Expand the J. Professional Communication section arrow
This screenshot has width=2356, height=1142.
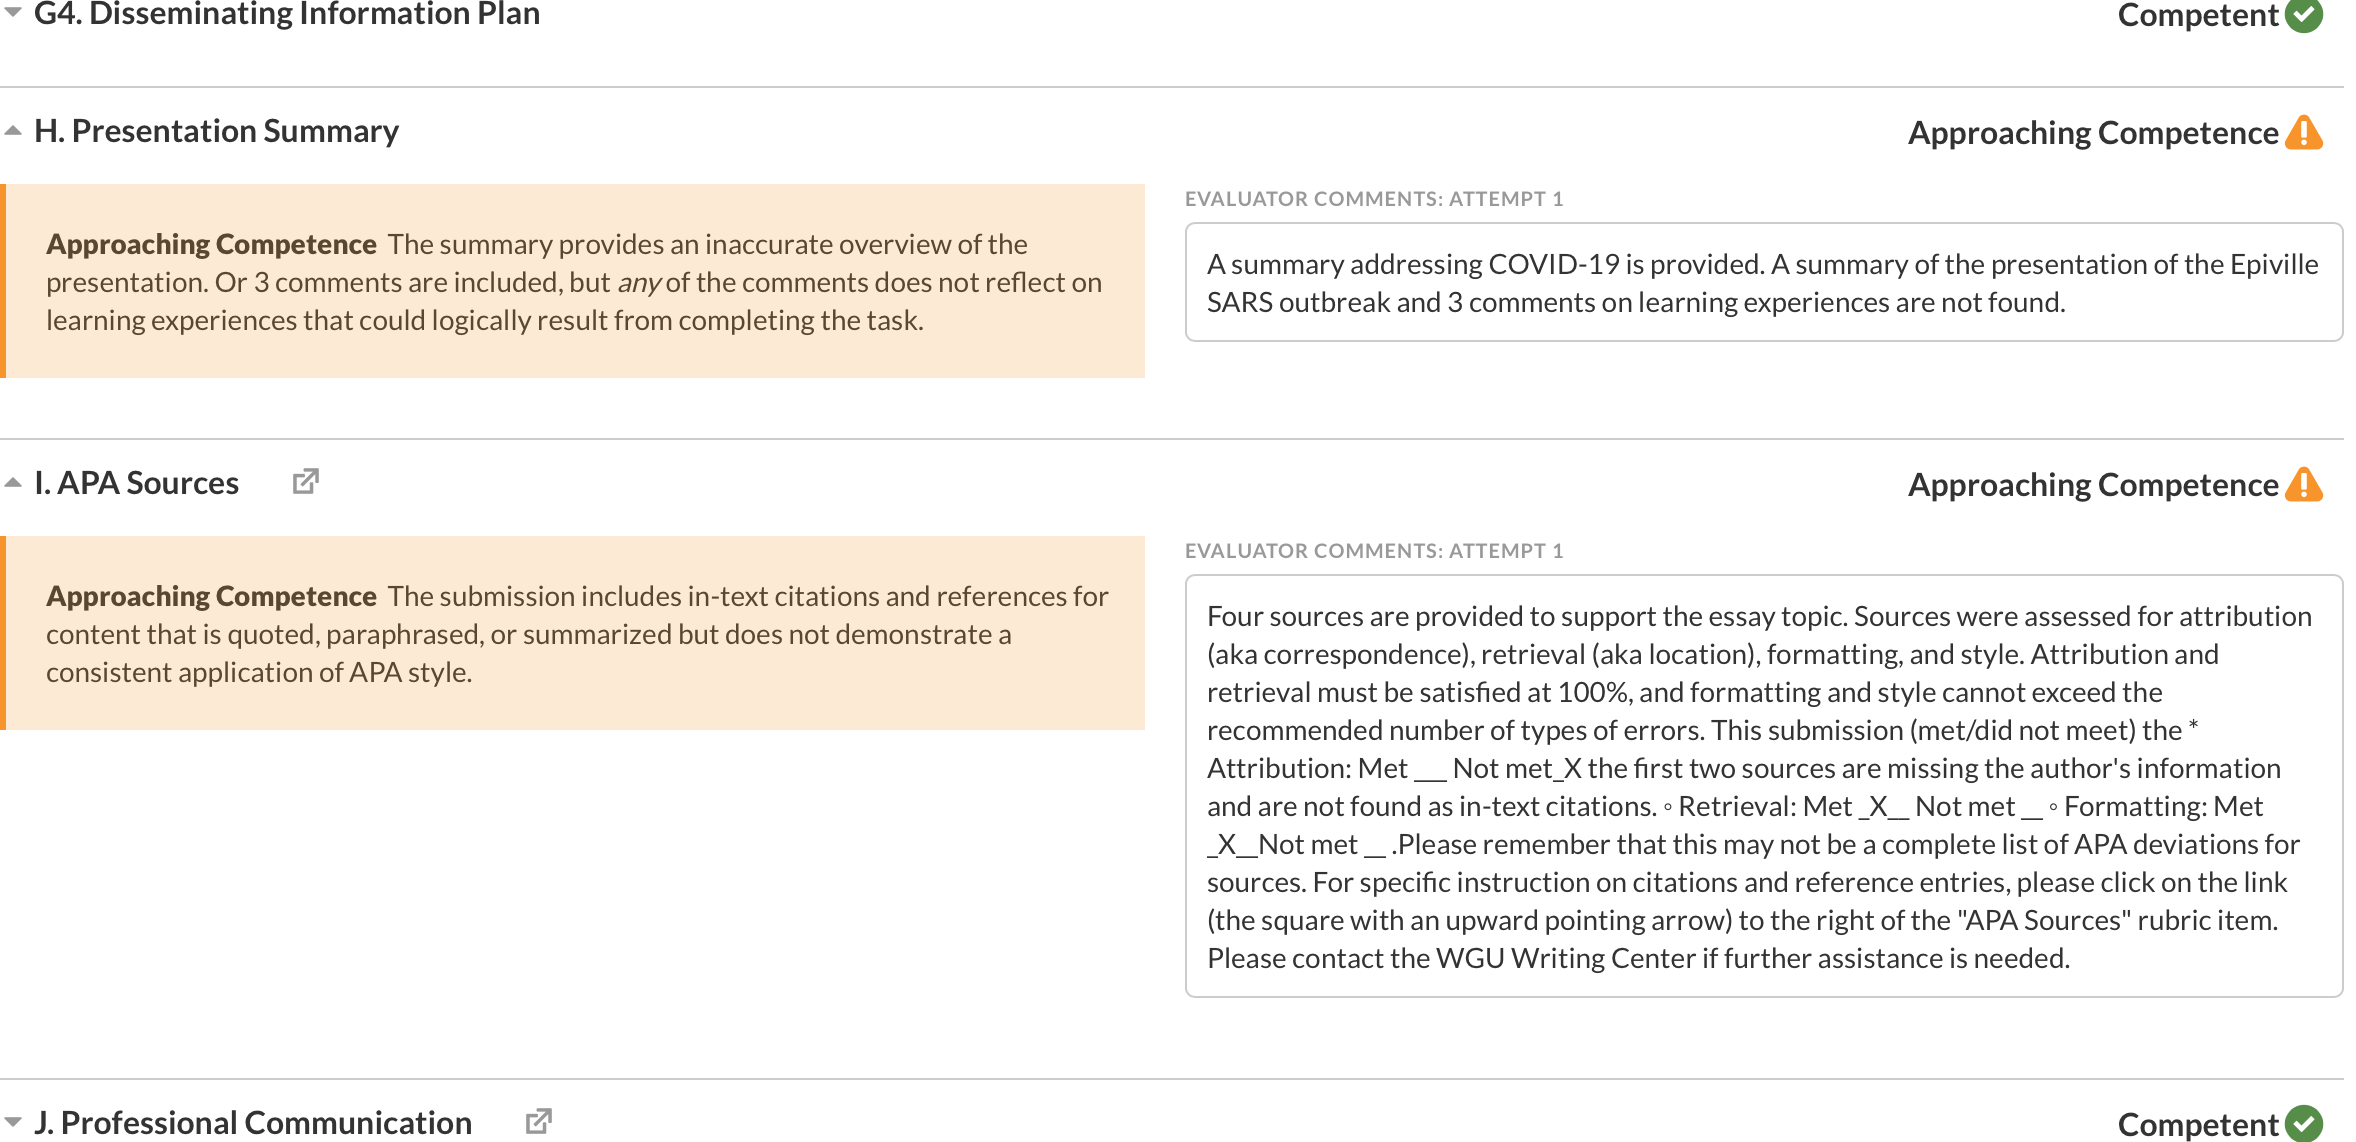pos(13,1122)
